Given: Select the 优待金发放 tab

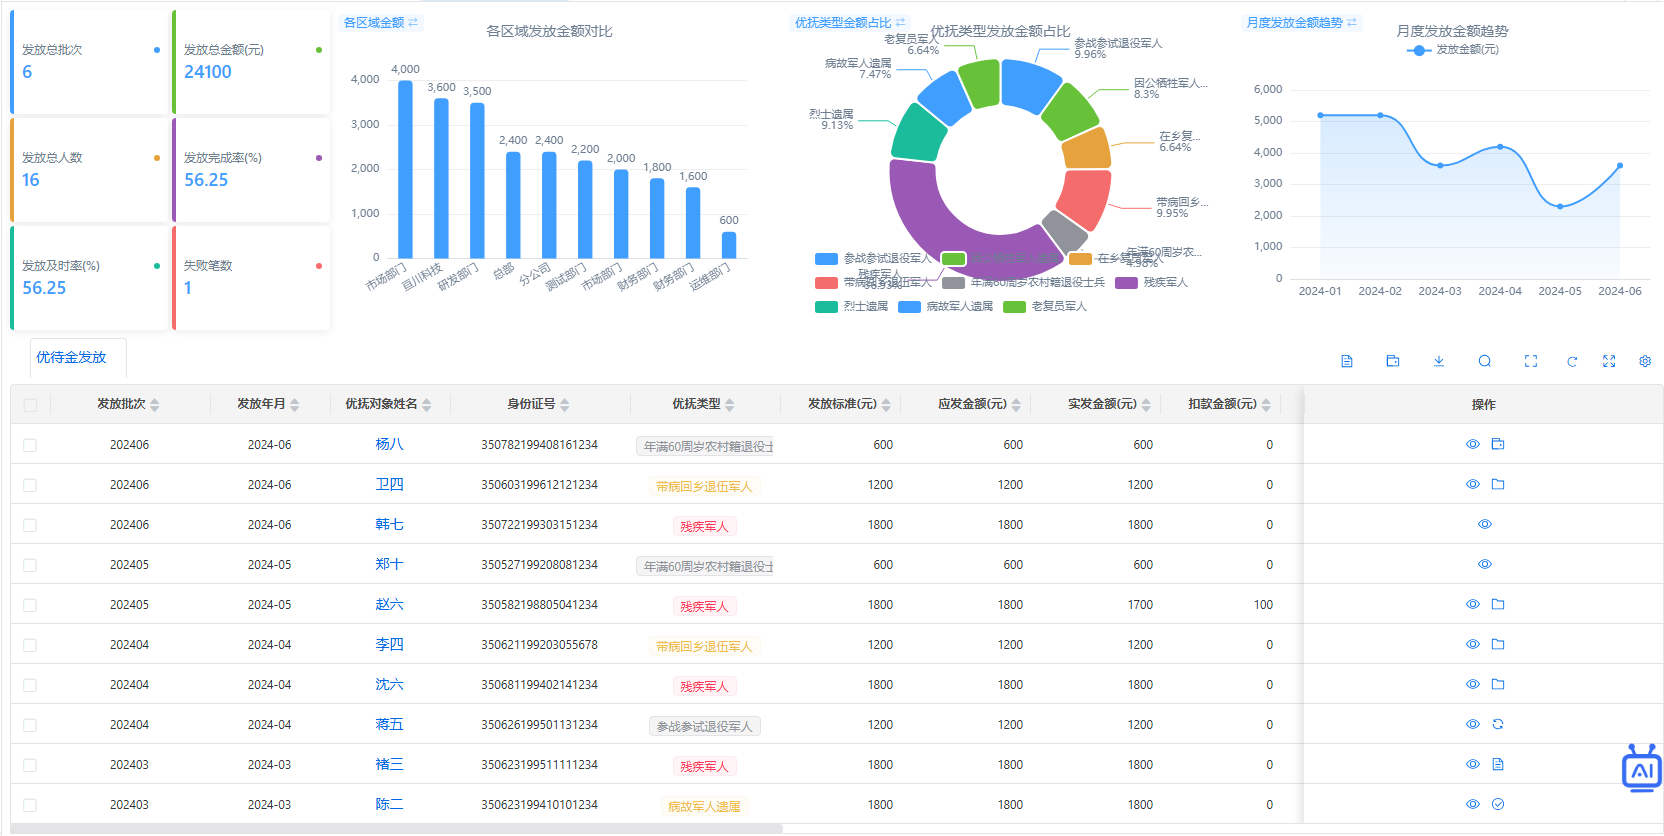Looking at the screenshot, I should [x=71, y=357].
